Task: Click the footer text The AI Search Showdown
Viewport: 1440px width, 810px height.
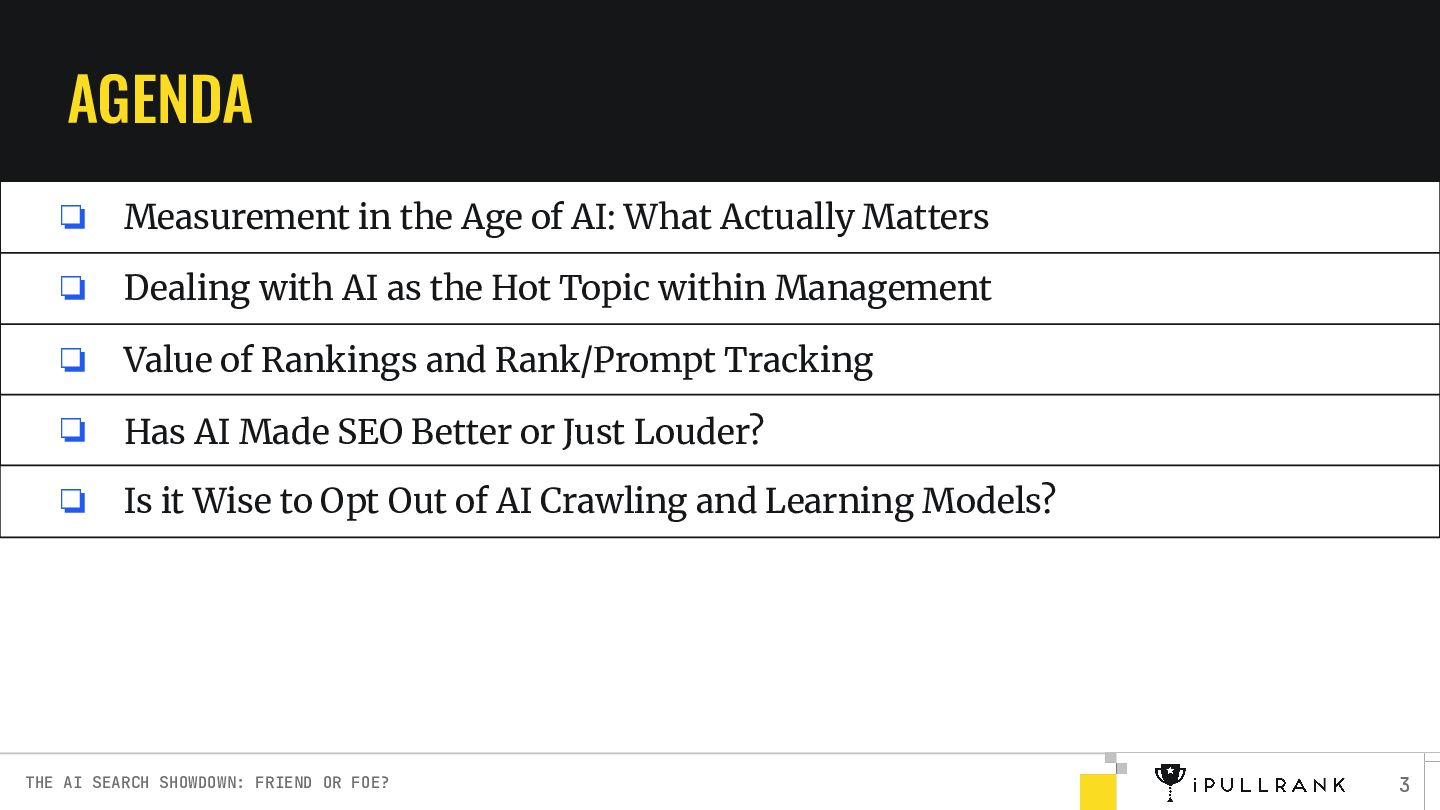Action: tap(207, 782)
